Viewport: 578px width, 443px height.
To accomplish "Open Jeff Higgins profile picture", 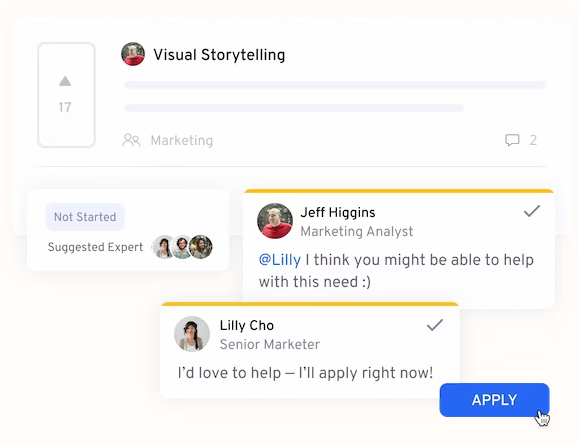I will click(275, 221).
